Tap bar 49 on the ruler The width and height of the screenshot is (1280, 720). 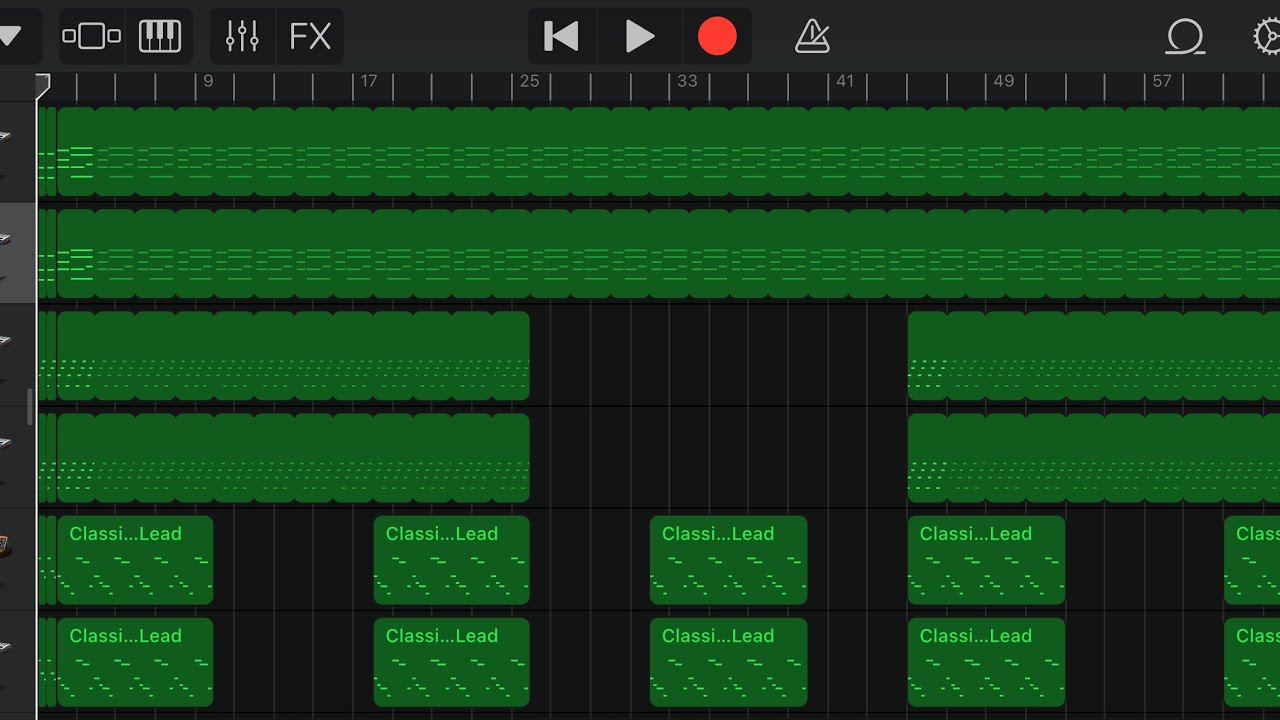(1003, 81)
